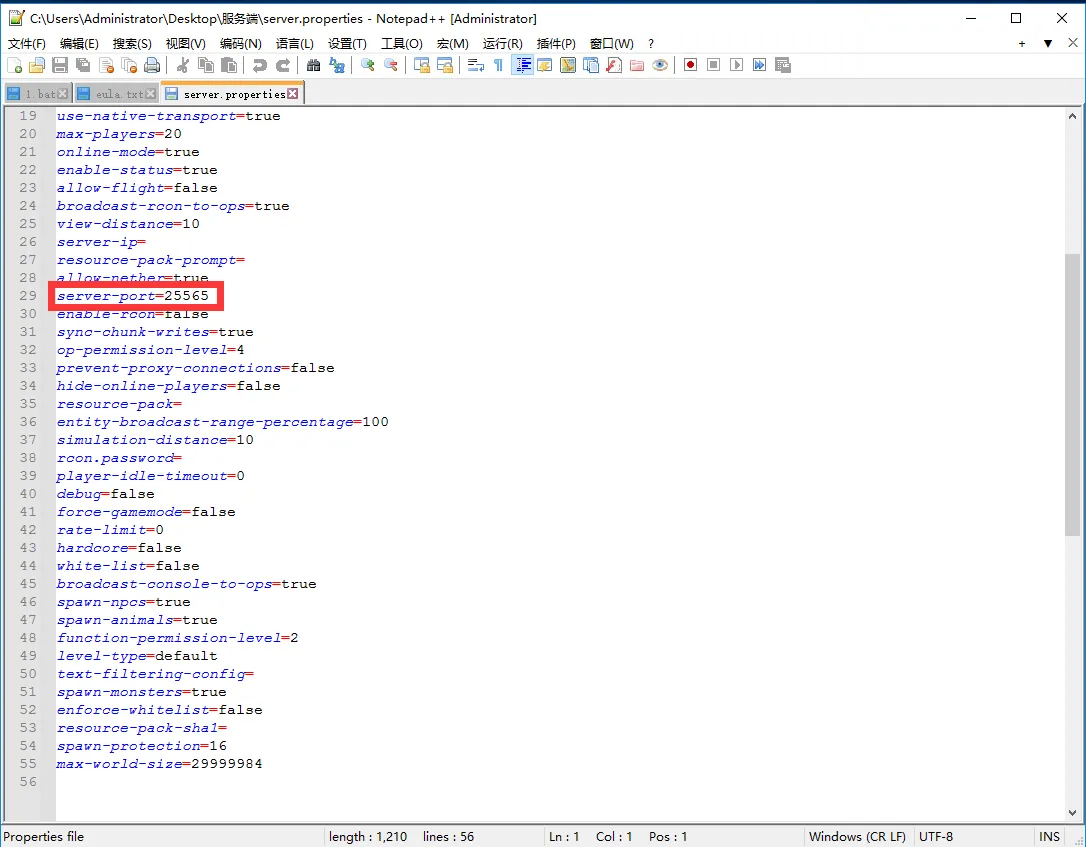
Task: Switch to the eula.txt tab
Action: (120, 94)
